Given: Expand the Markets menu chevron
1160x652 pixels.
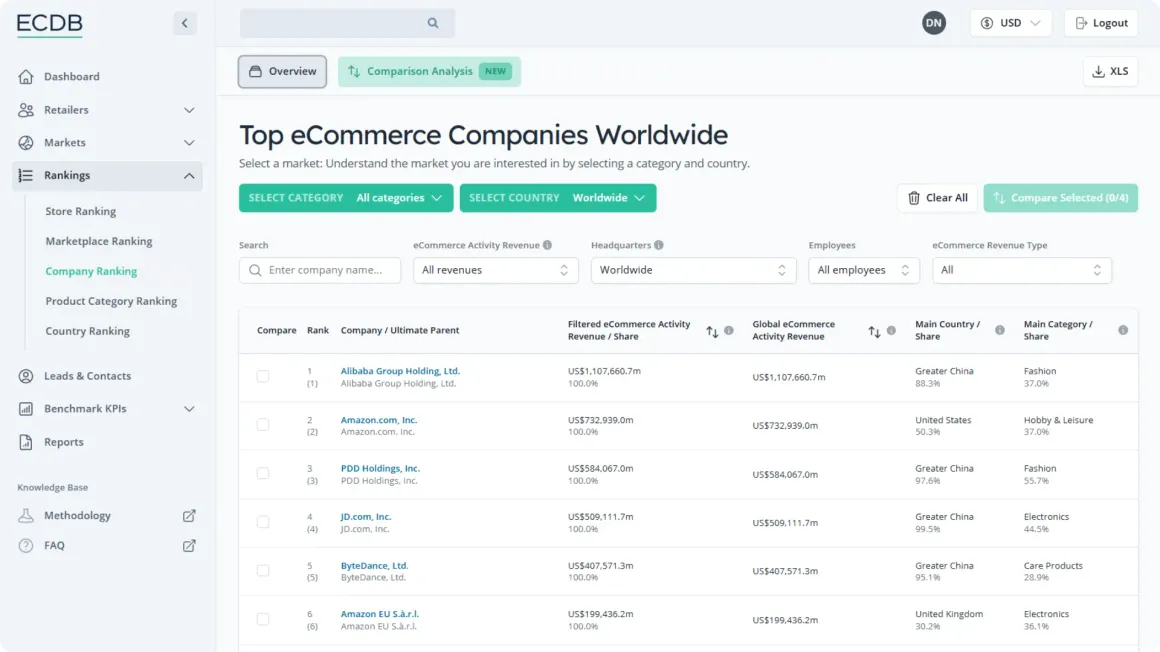Looking at the screenshot, I should pyautogui.click(x=189, y=143).
